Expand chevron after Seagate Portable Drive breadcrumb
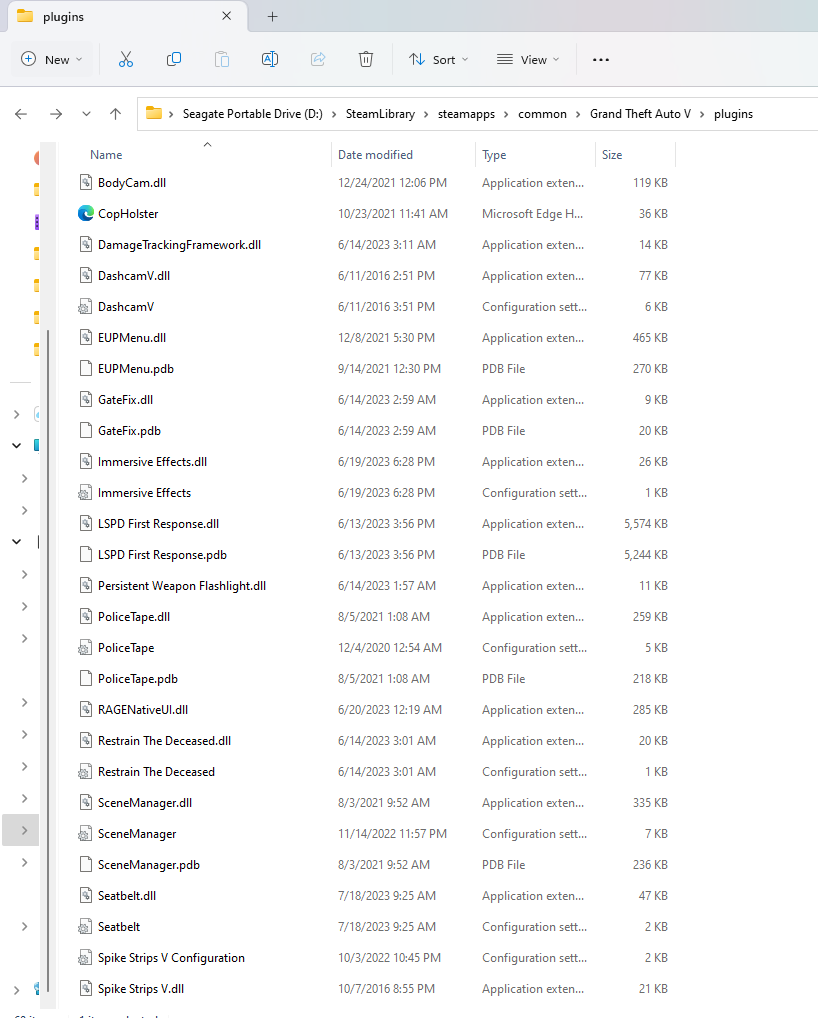The image size is (818, 1018). click(334, 114)
